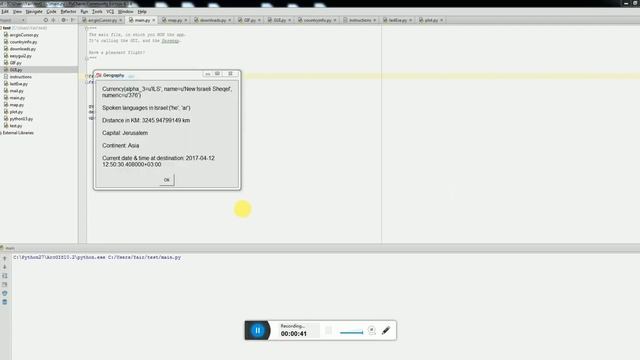This screenshot has width=640, height=360.
Task: Close the instructions editor tab
Action: click(x=374, y=20)
